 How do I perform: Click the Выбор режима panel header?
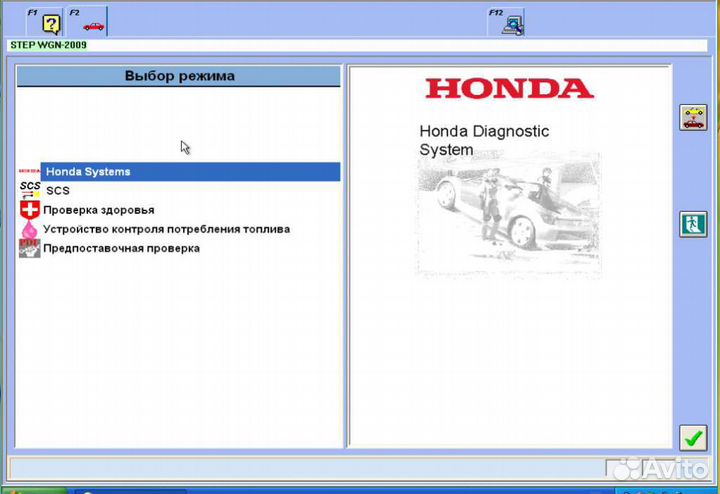coord(180,76)
